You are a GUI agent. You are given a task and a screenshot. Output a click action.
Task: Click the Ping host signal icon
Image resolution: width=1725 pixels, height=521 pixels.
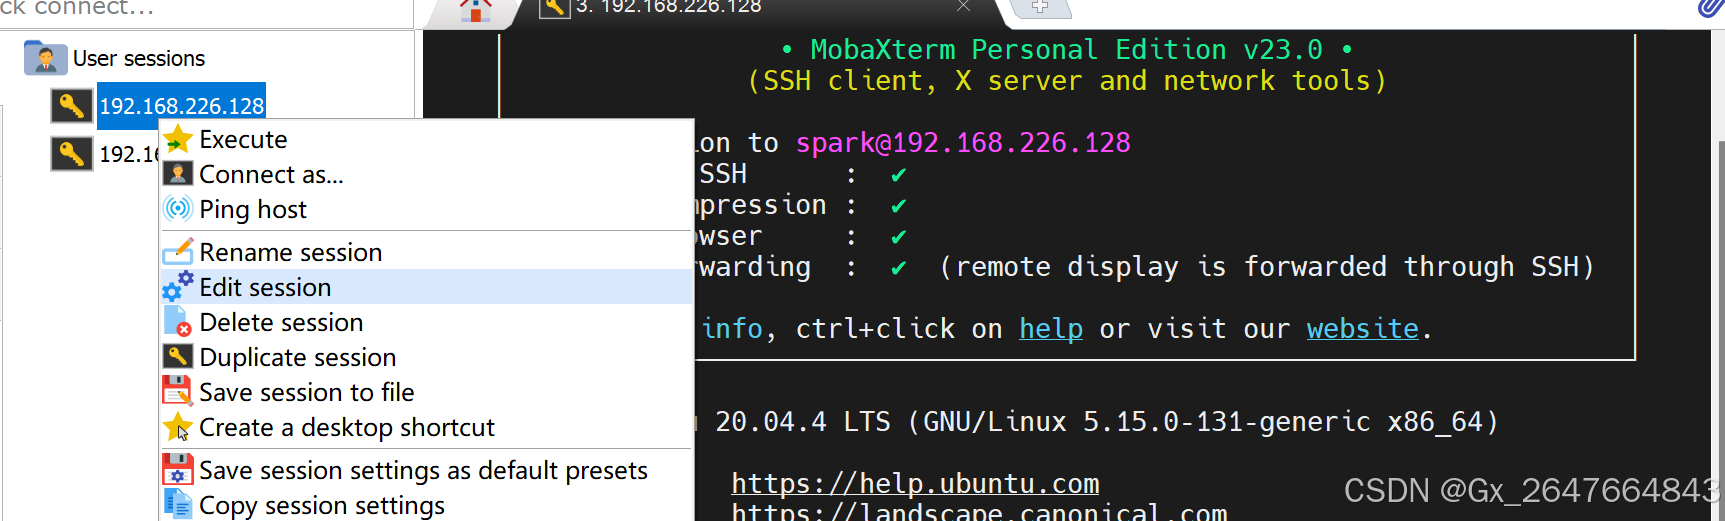[178, 208]
